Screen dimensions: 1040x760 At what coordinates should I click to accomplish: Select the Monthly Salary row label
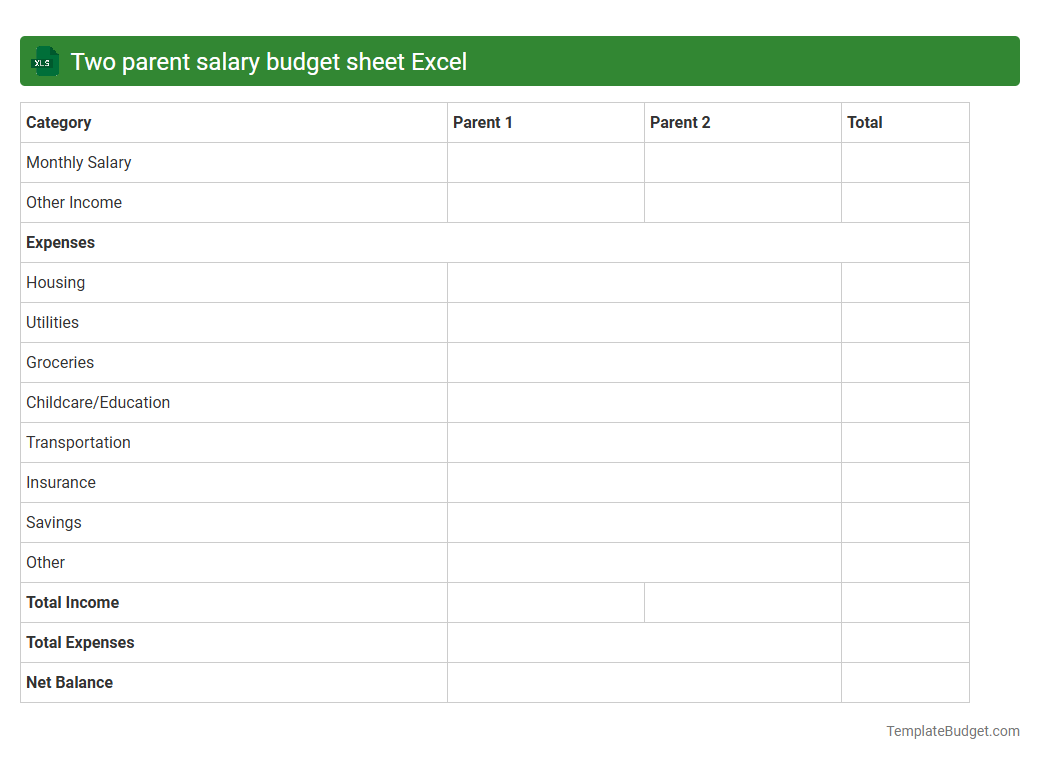pyautogui.click(x=78, y=162)
